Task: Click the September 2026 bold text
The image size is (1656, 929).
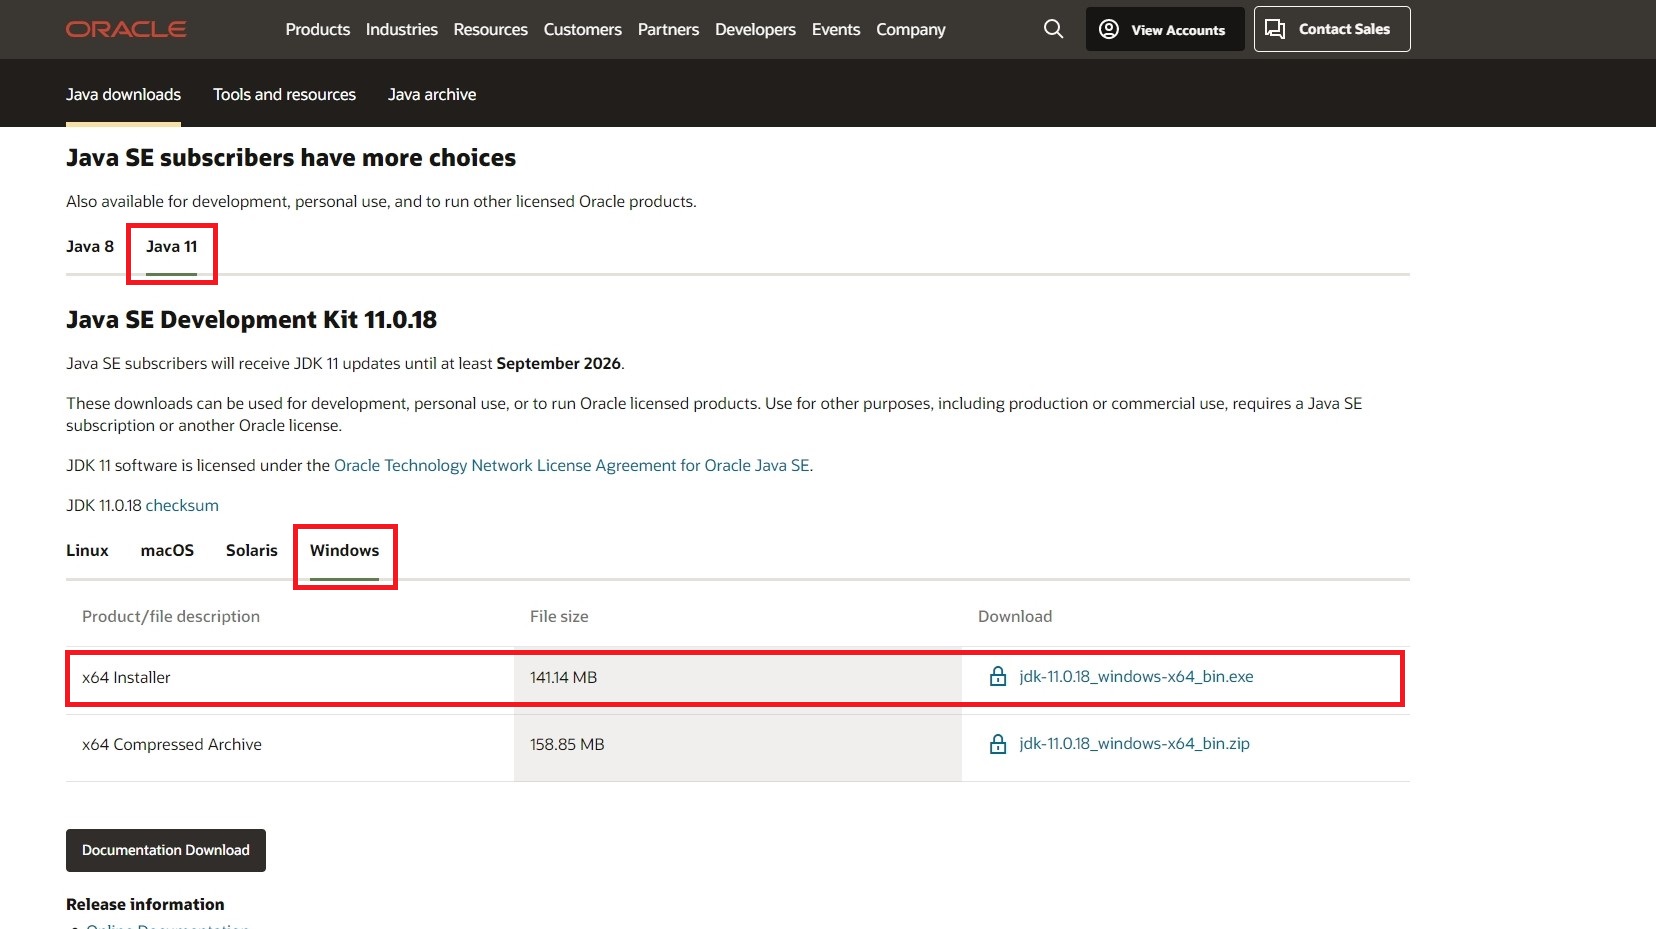Action: click(558, 363)
